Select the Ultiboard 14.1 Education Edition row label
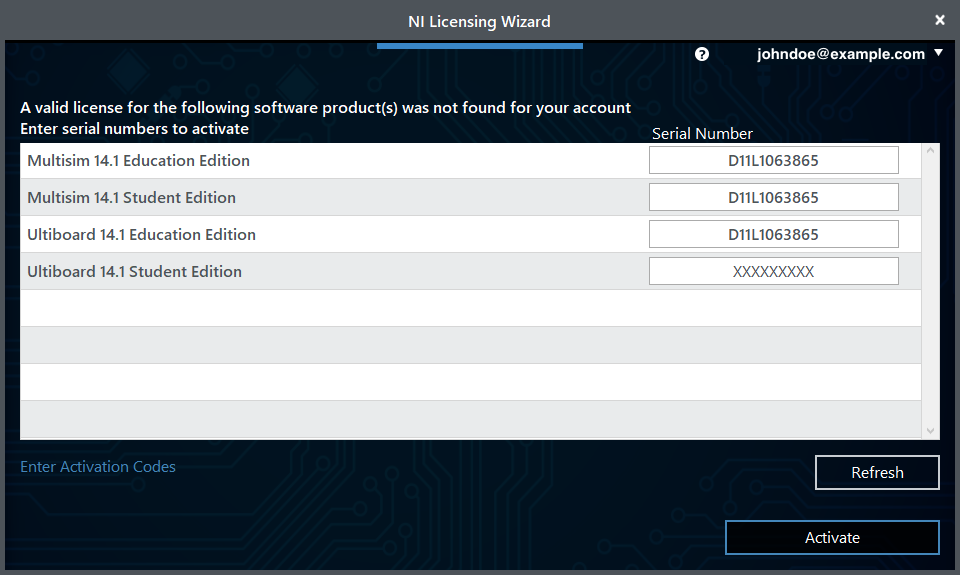960x575 pixels. (x=141, y=235)
